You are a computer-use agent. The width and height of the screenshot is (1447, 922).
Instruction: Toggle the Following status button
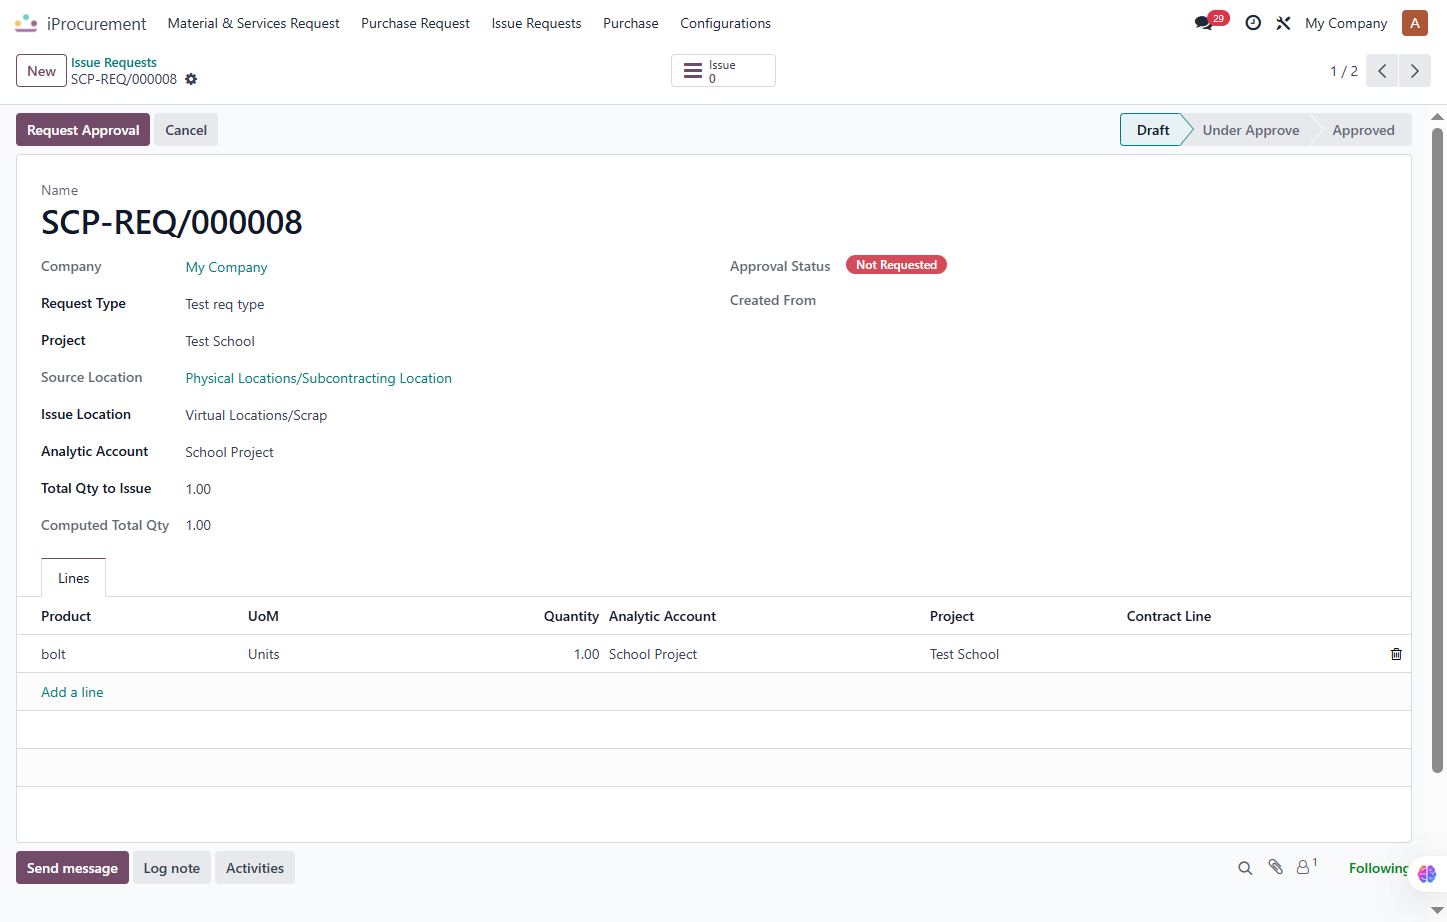point(1379,868)
